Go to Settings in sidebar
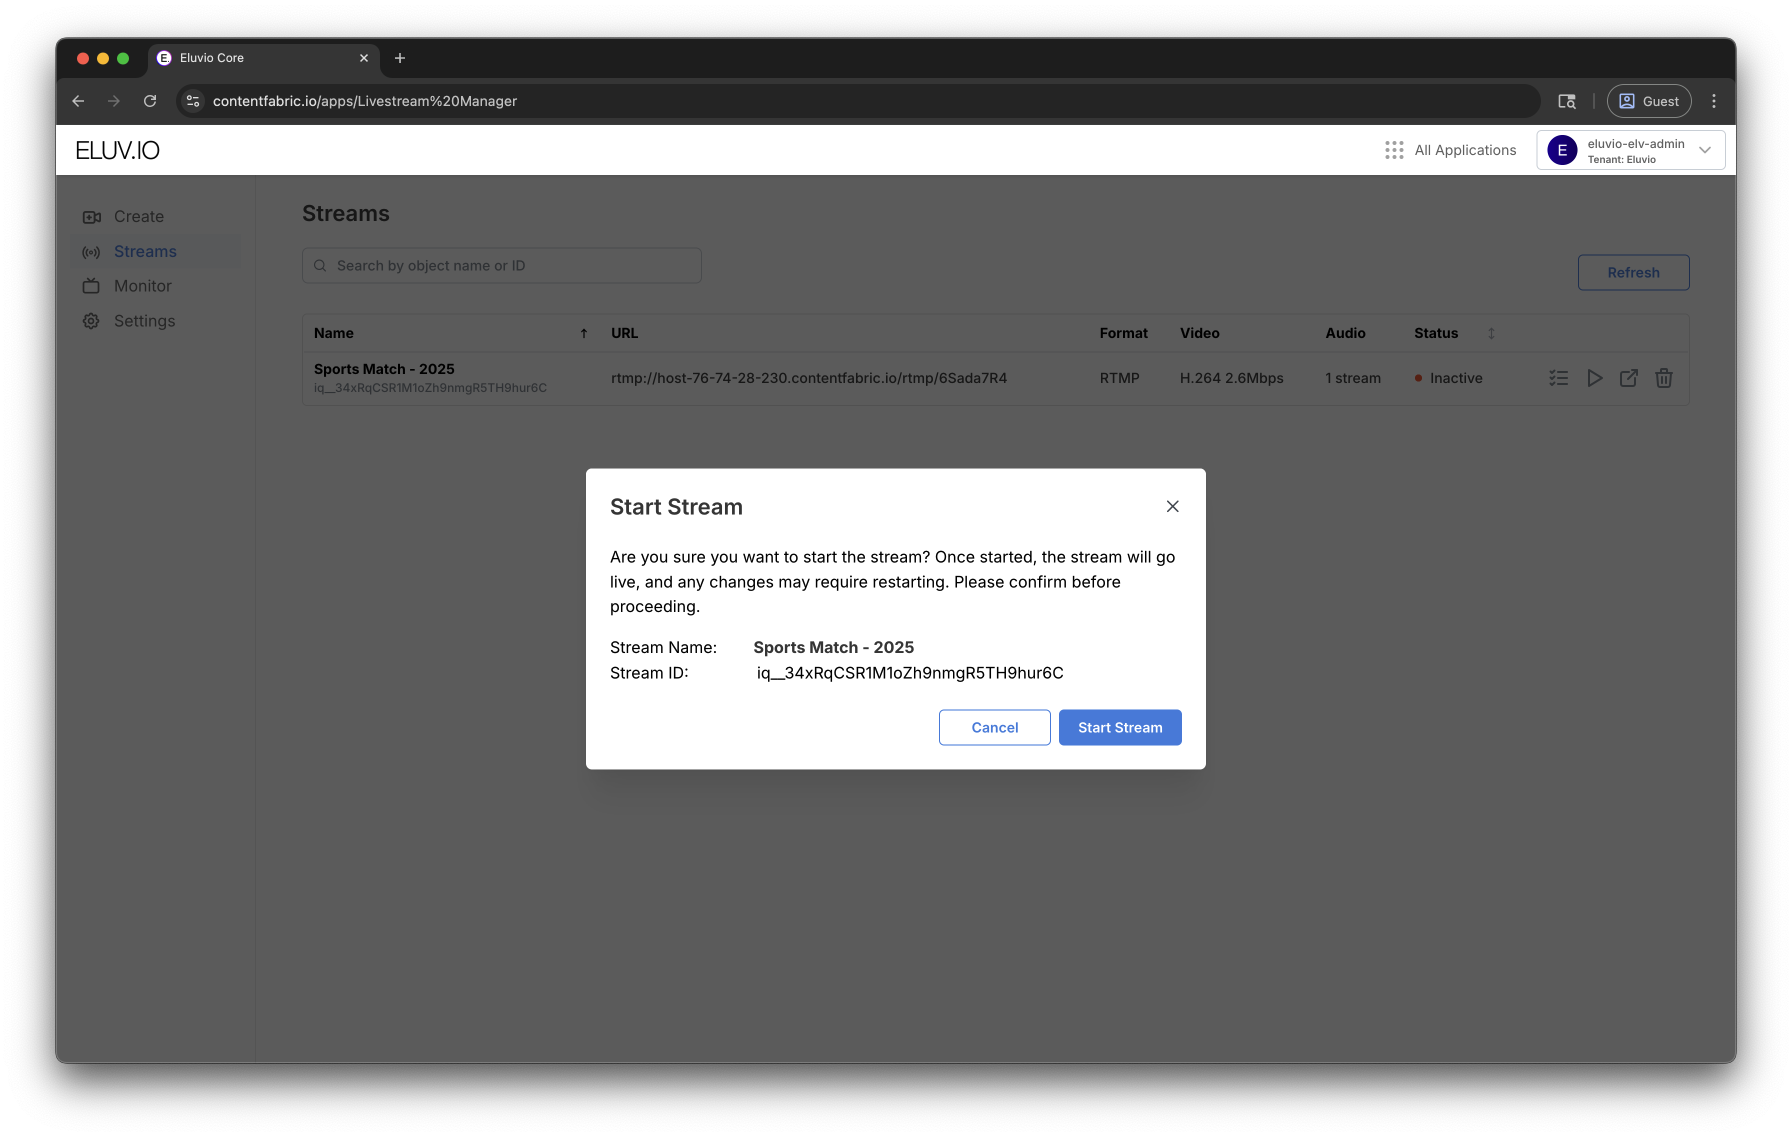This screenshot has width=1792, height=1137. coord(144,321)
